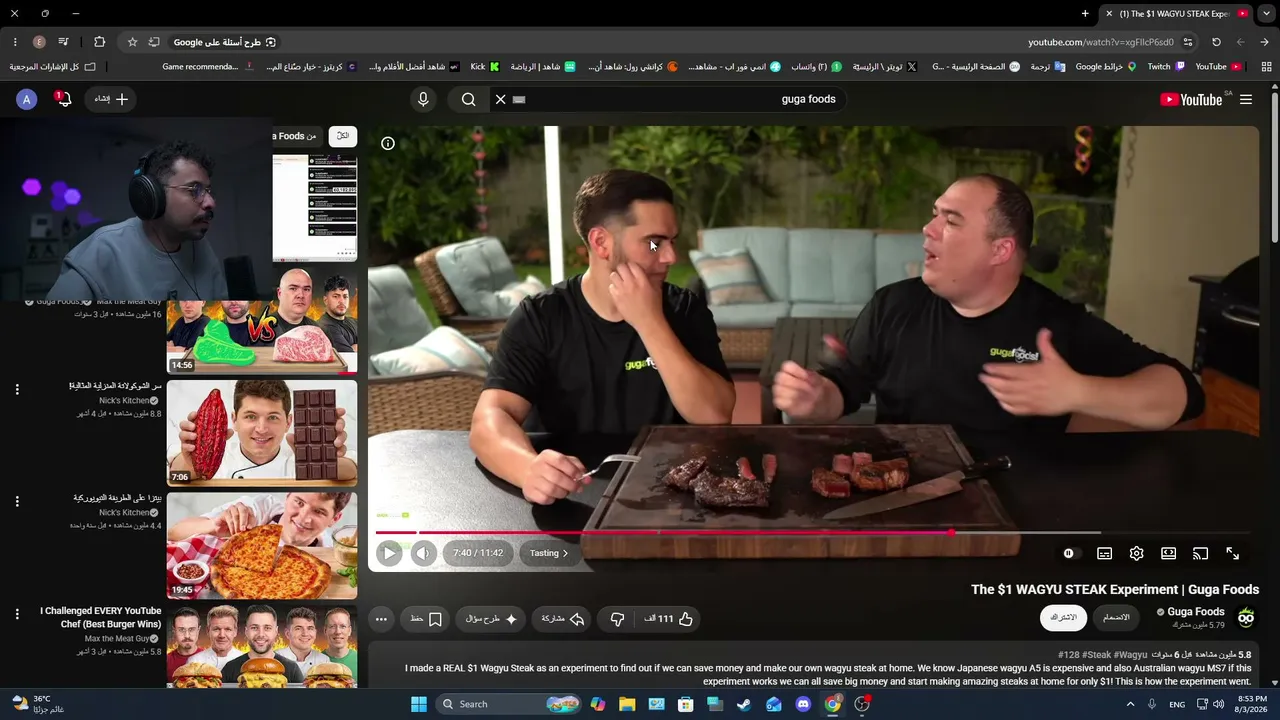Switch the player to theater mode
The width and height of the screenshot is (1280, 720).
pyautogui.click(x=1168, y=553)
